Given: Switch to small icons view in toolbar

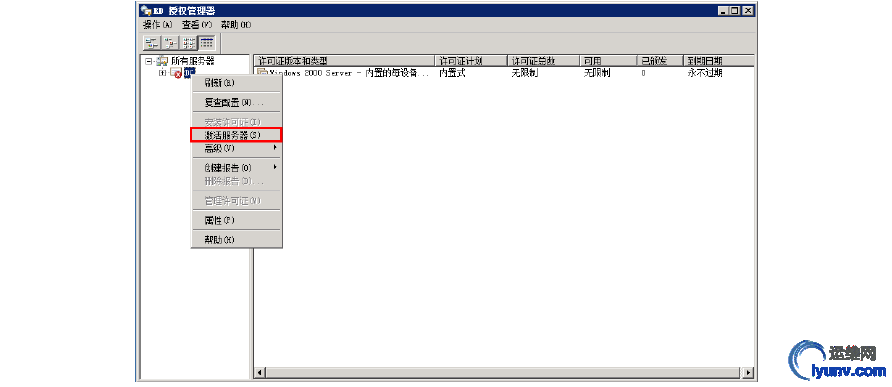Looking at the screenshot, I should point(170,43).
